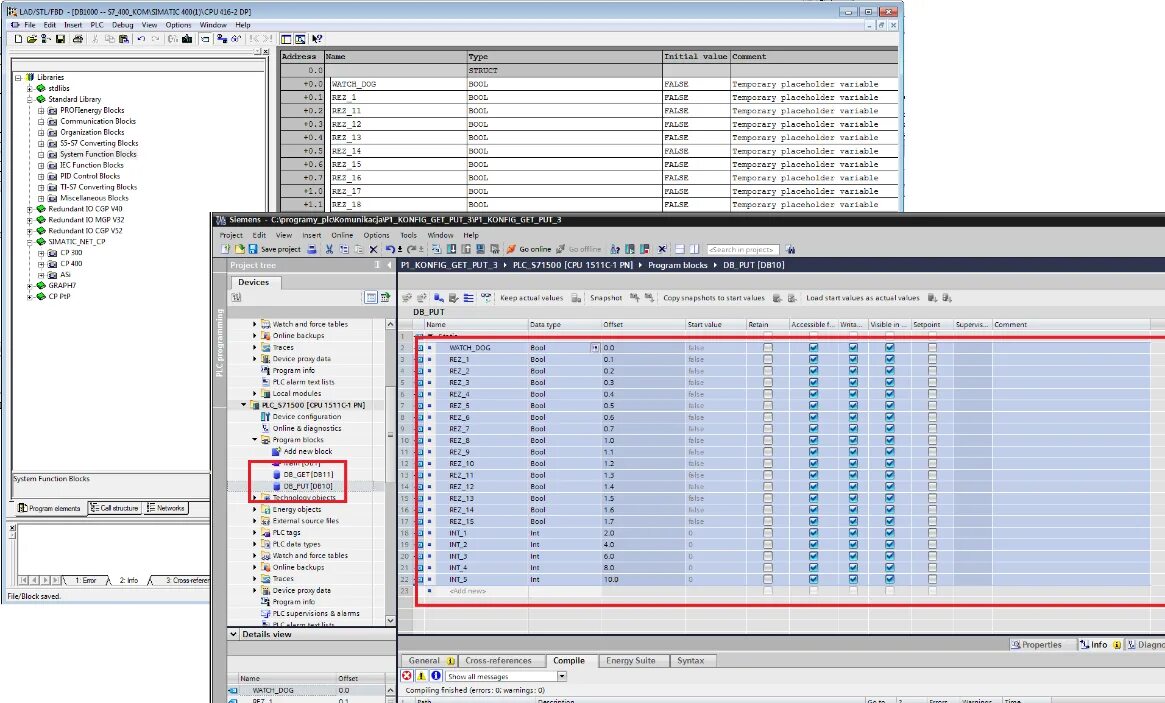Open Show all messages dropdown

[x=562, y=676]
